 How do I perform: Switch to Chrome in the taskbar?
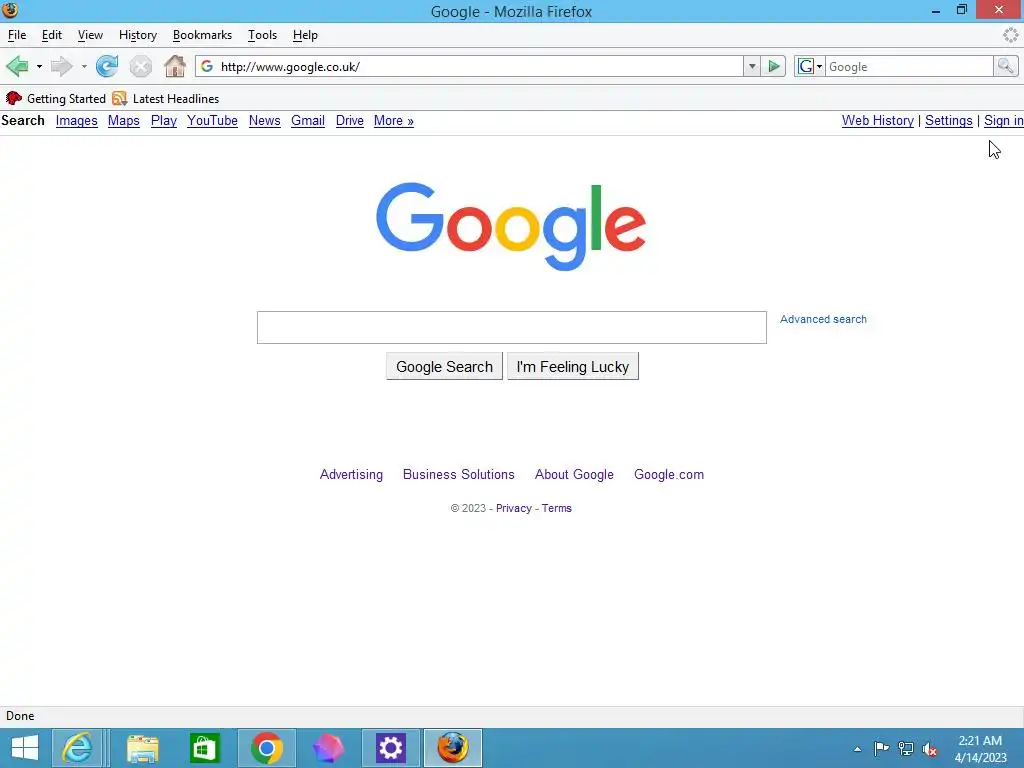point(266,748)
